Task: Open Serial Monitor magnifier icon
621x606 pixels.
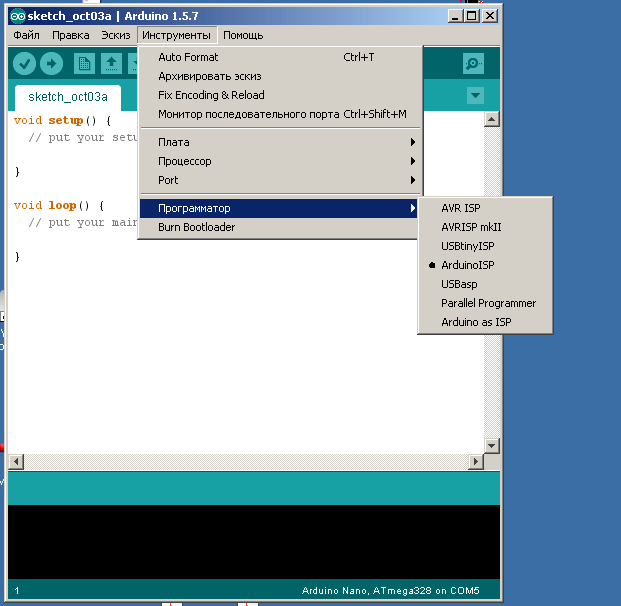Action: point(473,64)
